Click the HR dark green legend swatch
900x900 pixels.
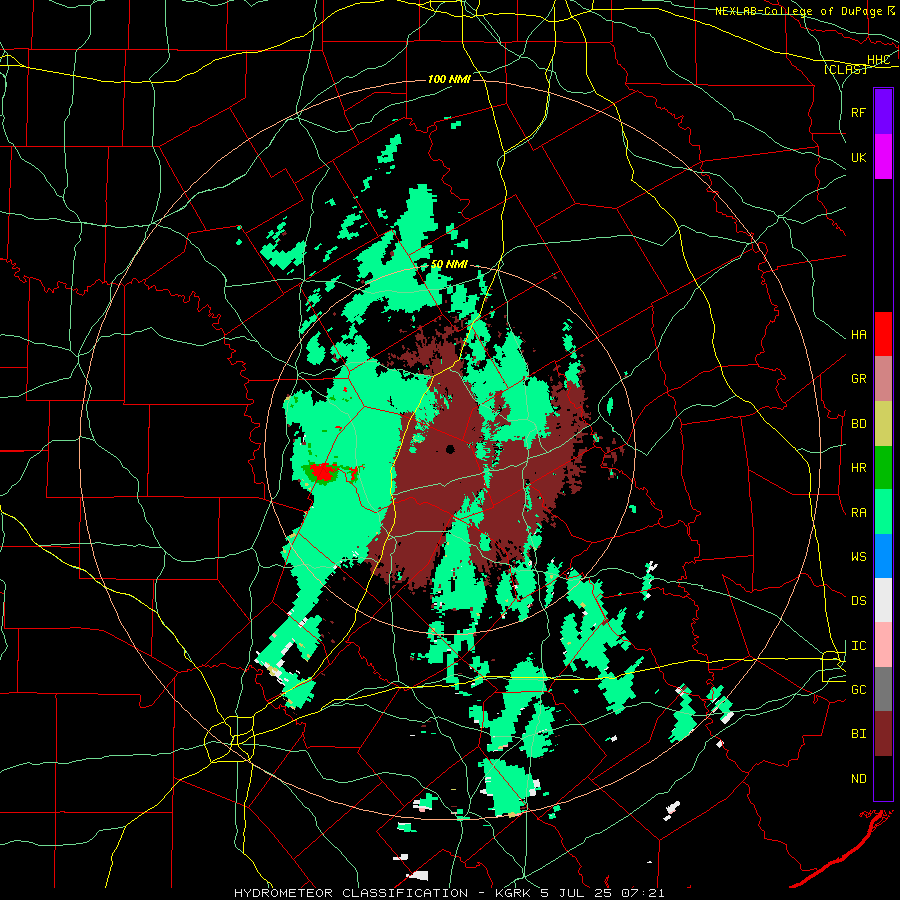(x=883, y=467)
